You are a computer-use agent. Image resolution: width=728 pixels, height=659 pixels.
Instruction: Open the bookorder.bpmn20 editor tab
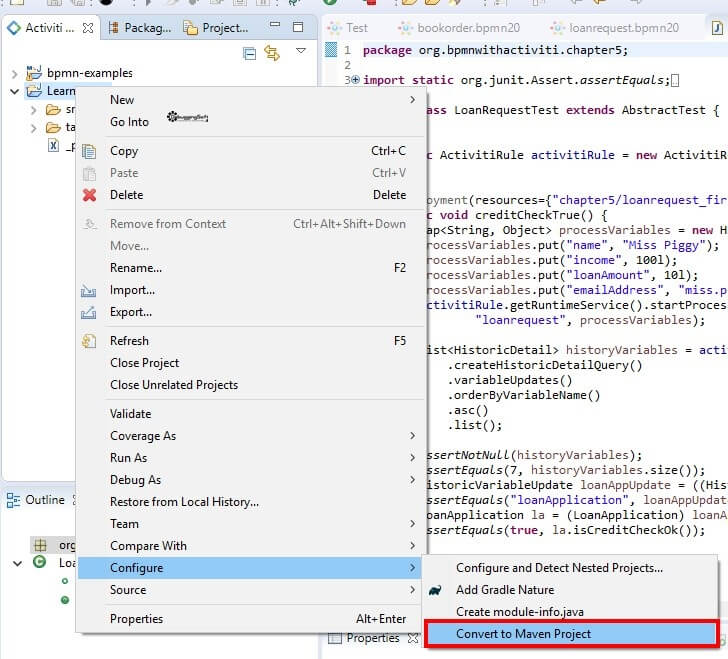pos(460,28)
